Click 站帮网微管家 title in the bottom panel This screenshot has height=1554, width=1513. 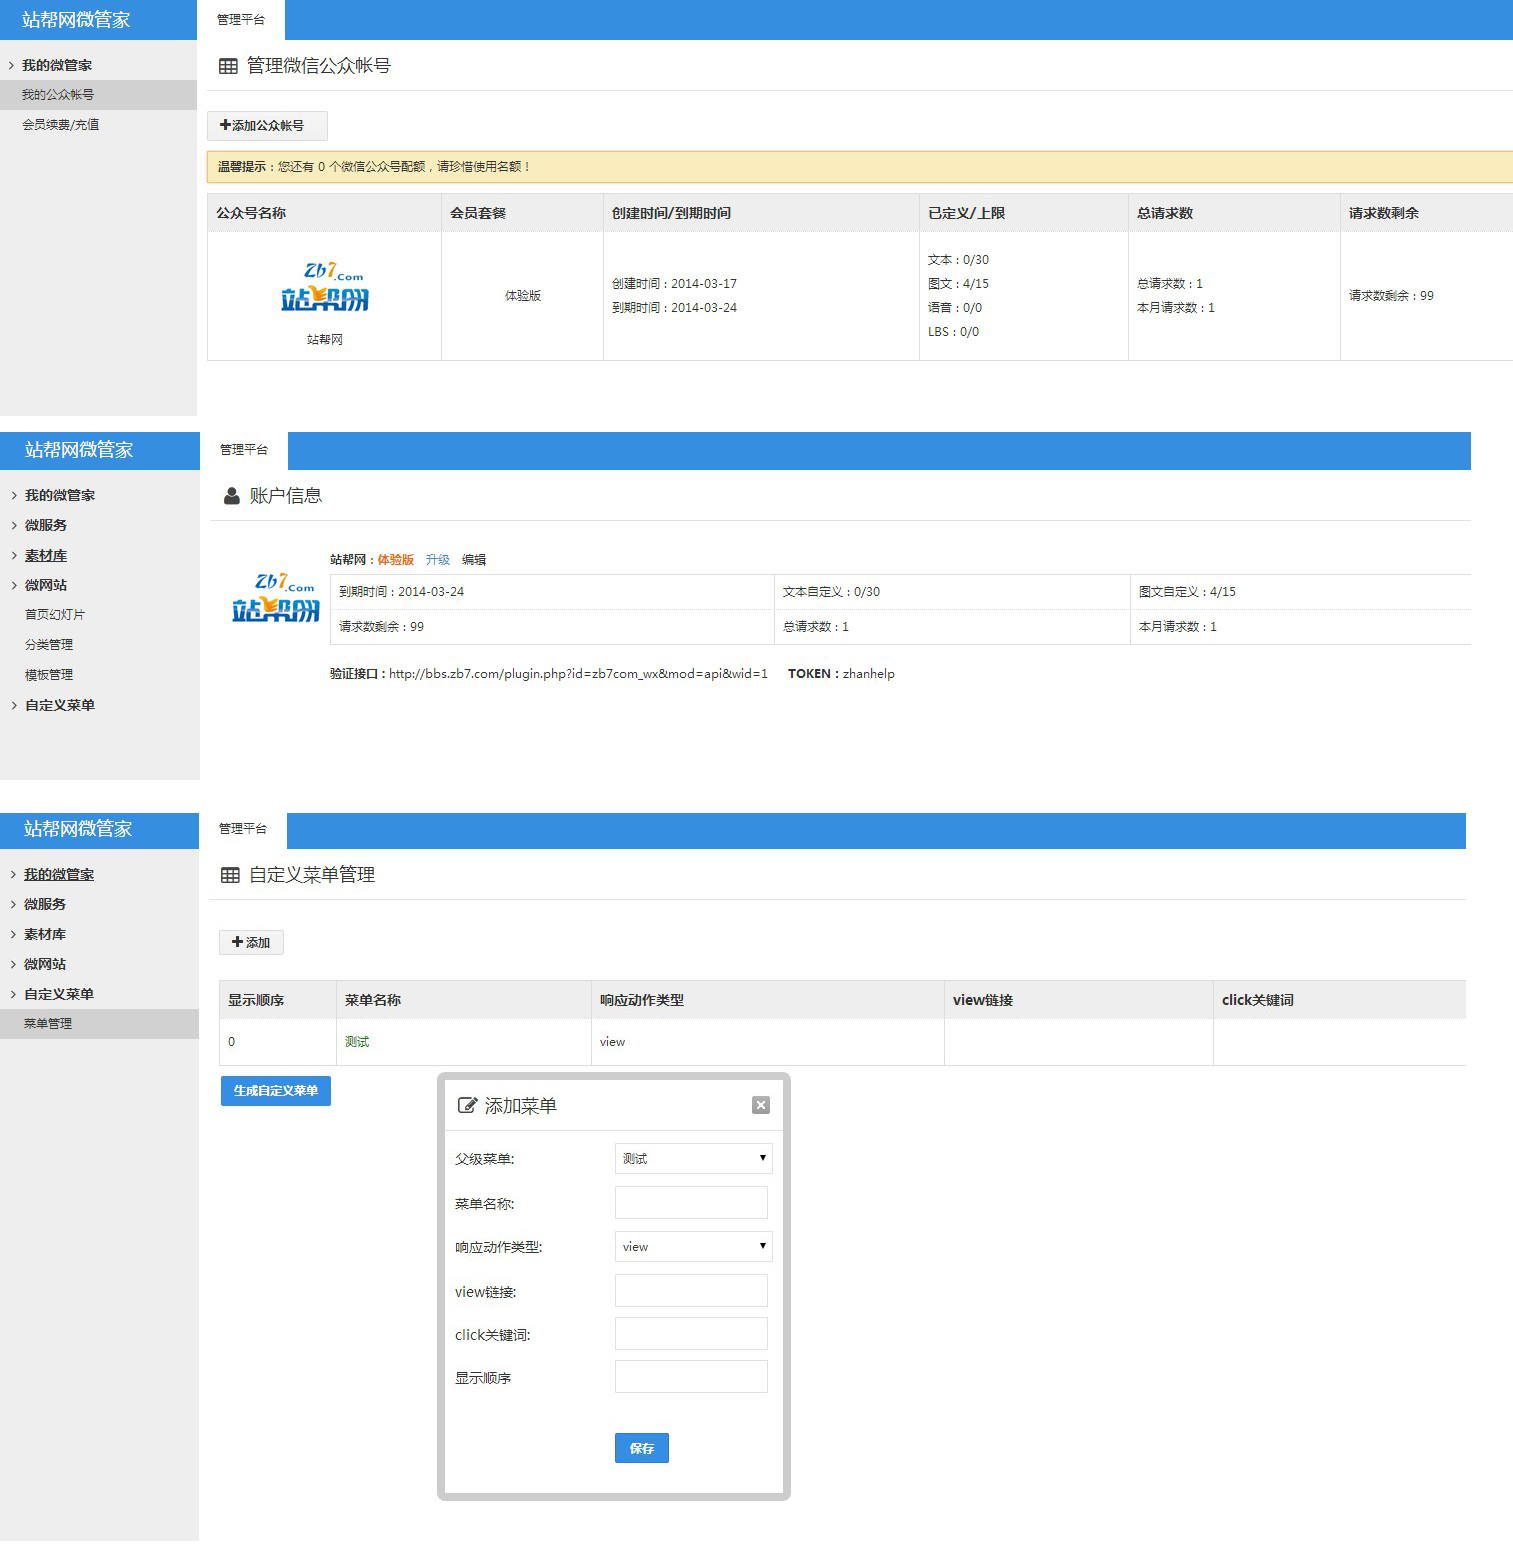(x=78, y=829)
